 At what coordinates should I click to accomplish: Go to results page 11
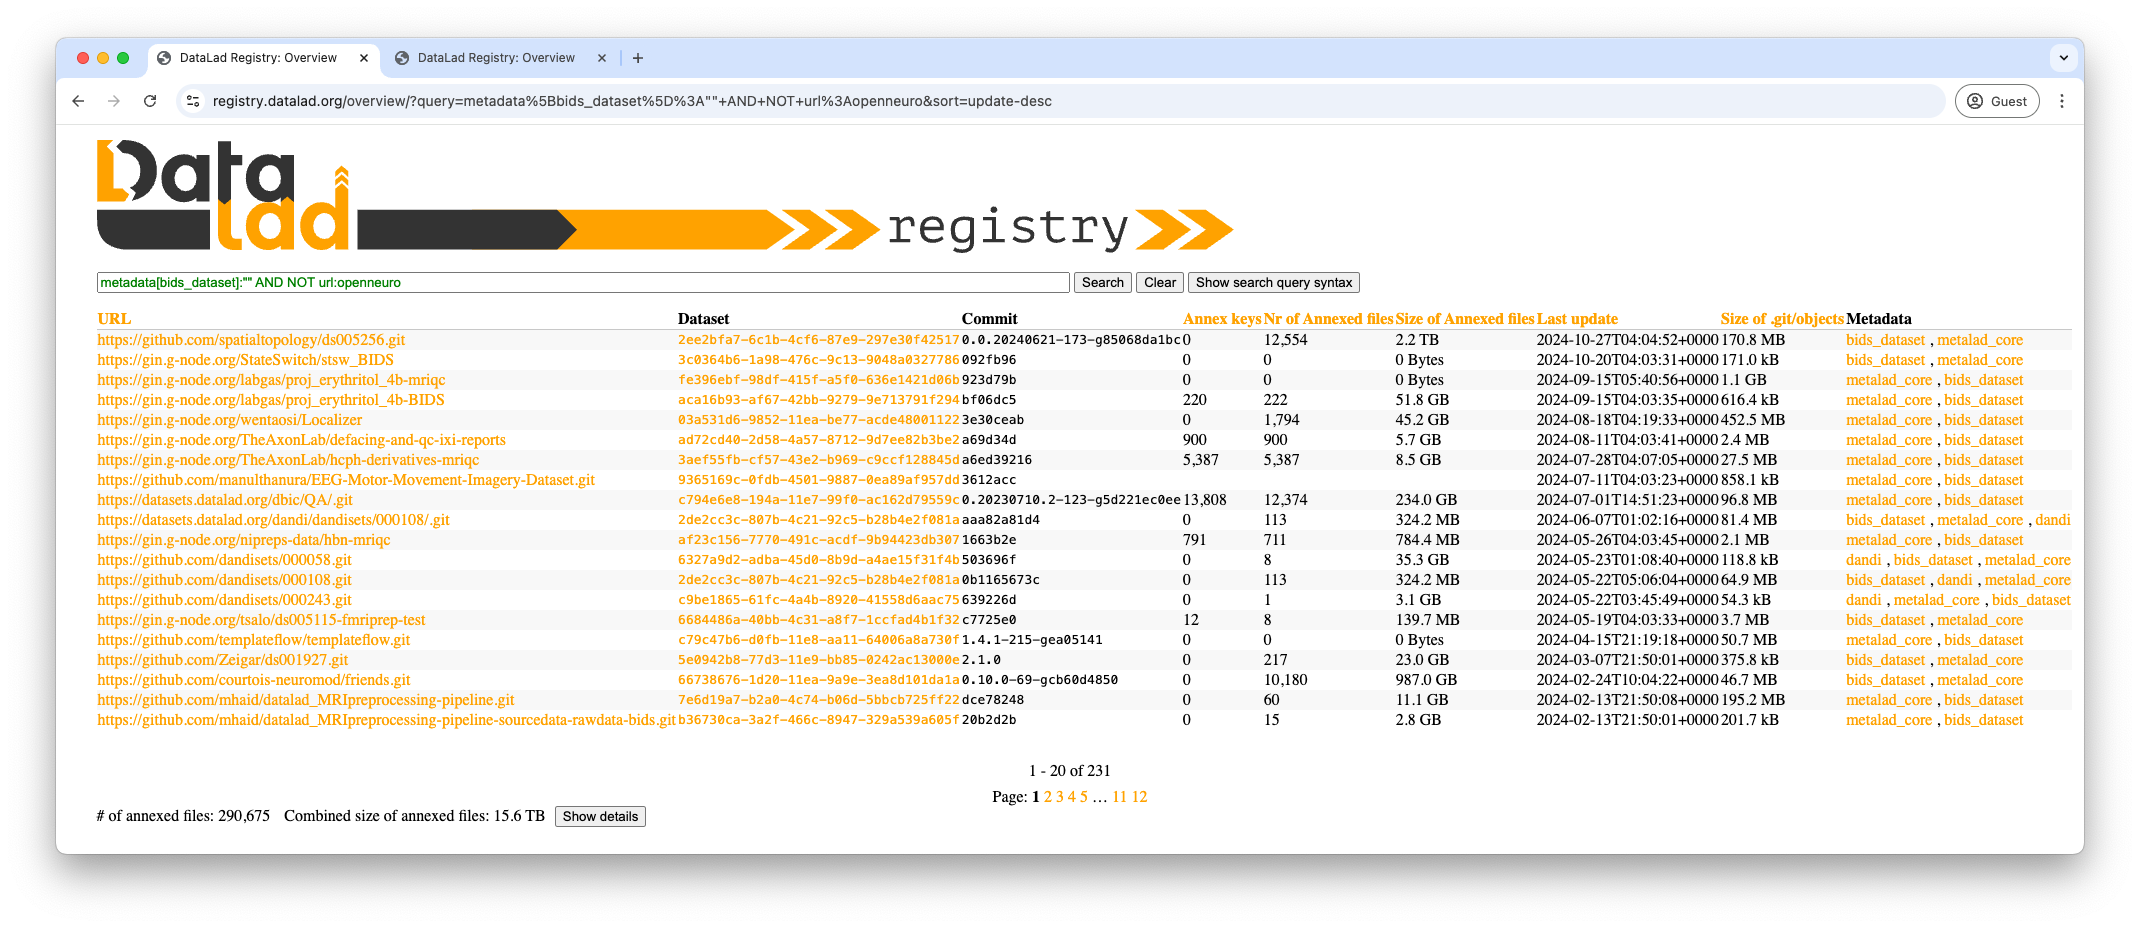click(1119, 797)
